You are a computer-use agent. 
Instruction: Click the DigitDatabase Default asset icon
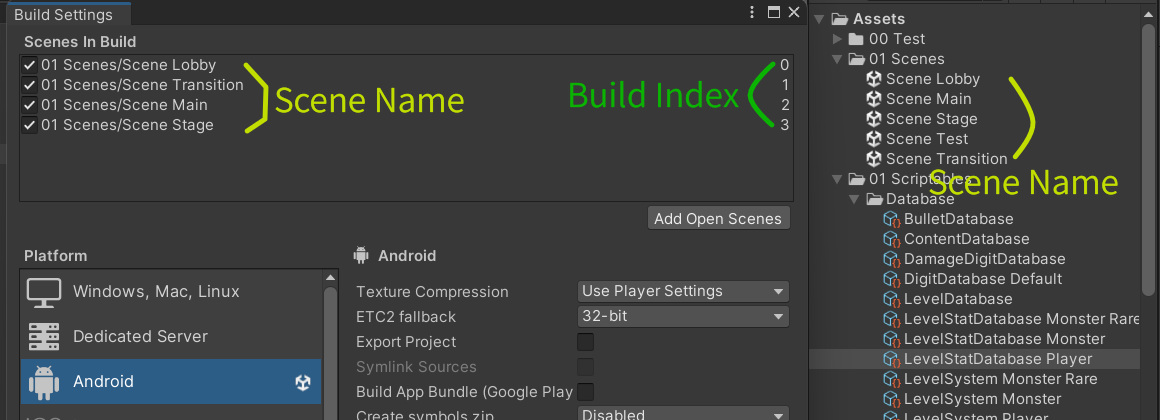(891, 279)
